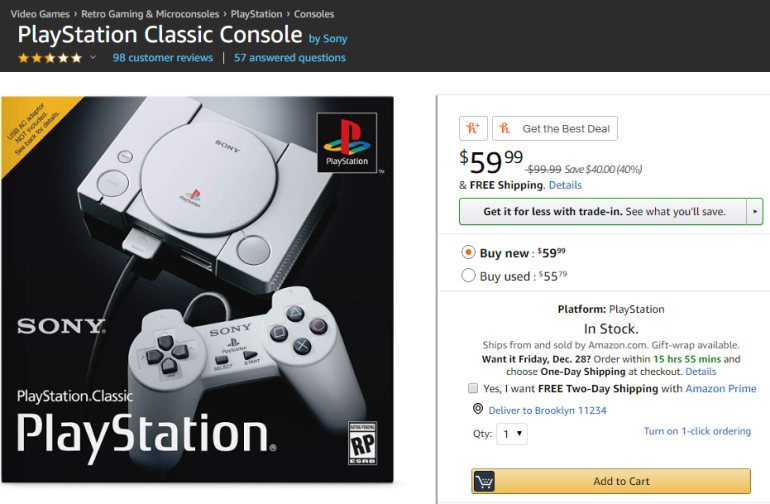This screenshot has width=770, height=504.
Task: Click Turn on 1-click ordering
Action: pos(697,431)
